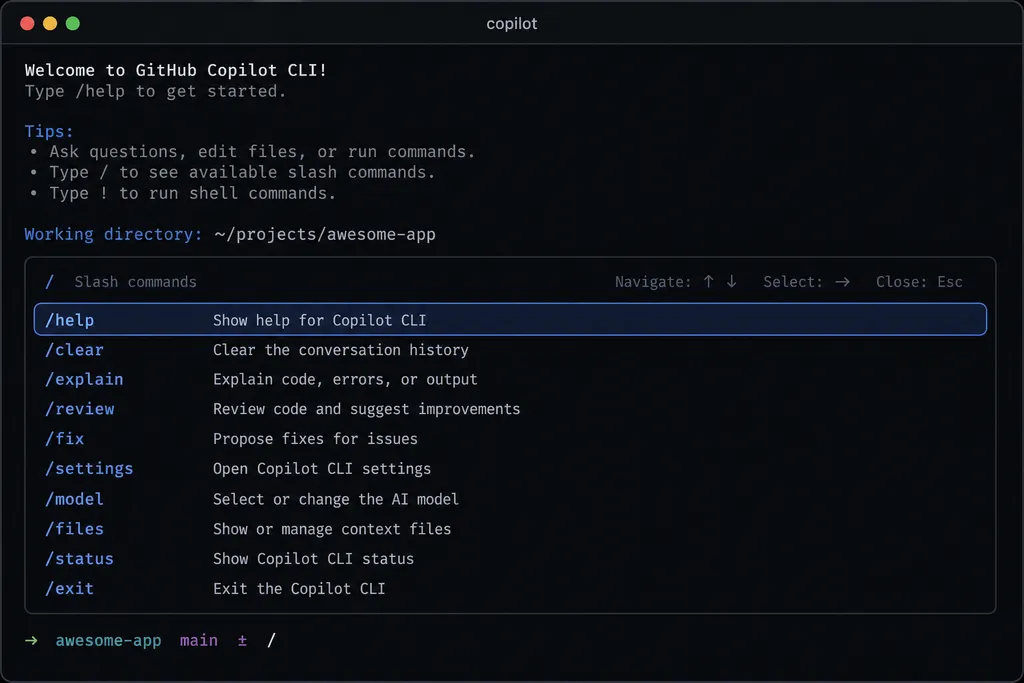Image resolution: width=1024 pixels, height=683 pixels.
Task: Click the red close window button
Action: (x=27, y=24)
